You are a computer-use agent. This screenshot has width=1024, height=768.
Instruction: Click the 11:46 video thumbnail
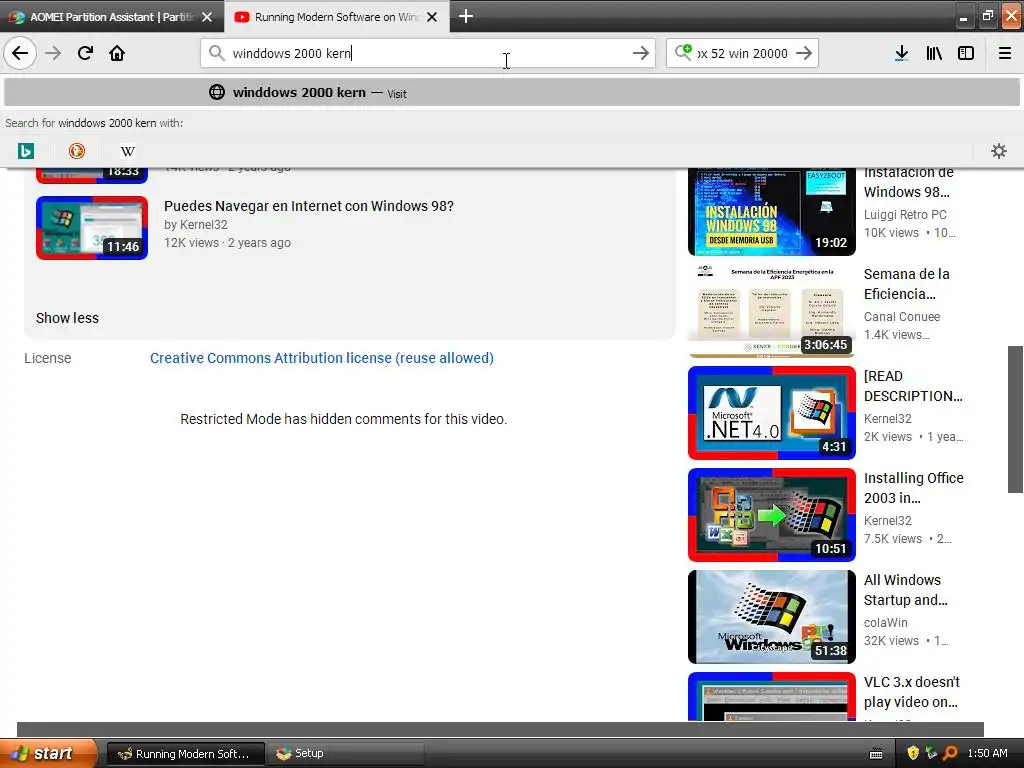92,228
